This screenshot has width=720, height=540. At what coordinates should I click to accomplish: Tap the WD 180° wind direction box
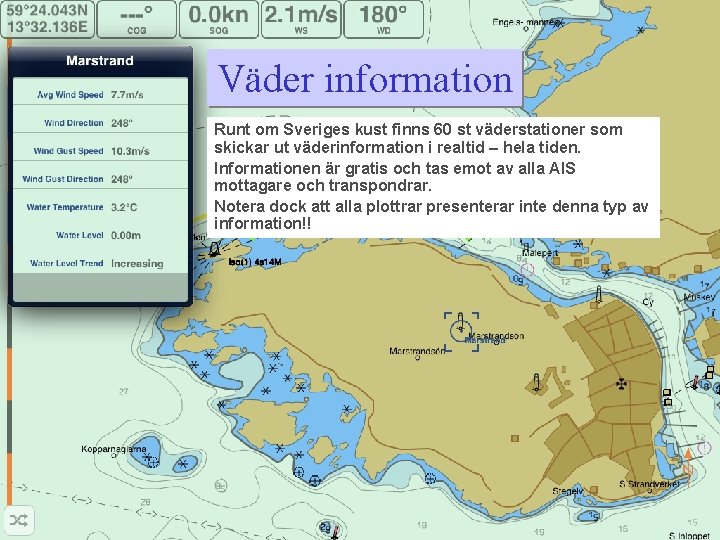(x=383, y=19)
